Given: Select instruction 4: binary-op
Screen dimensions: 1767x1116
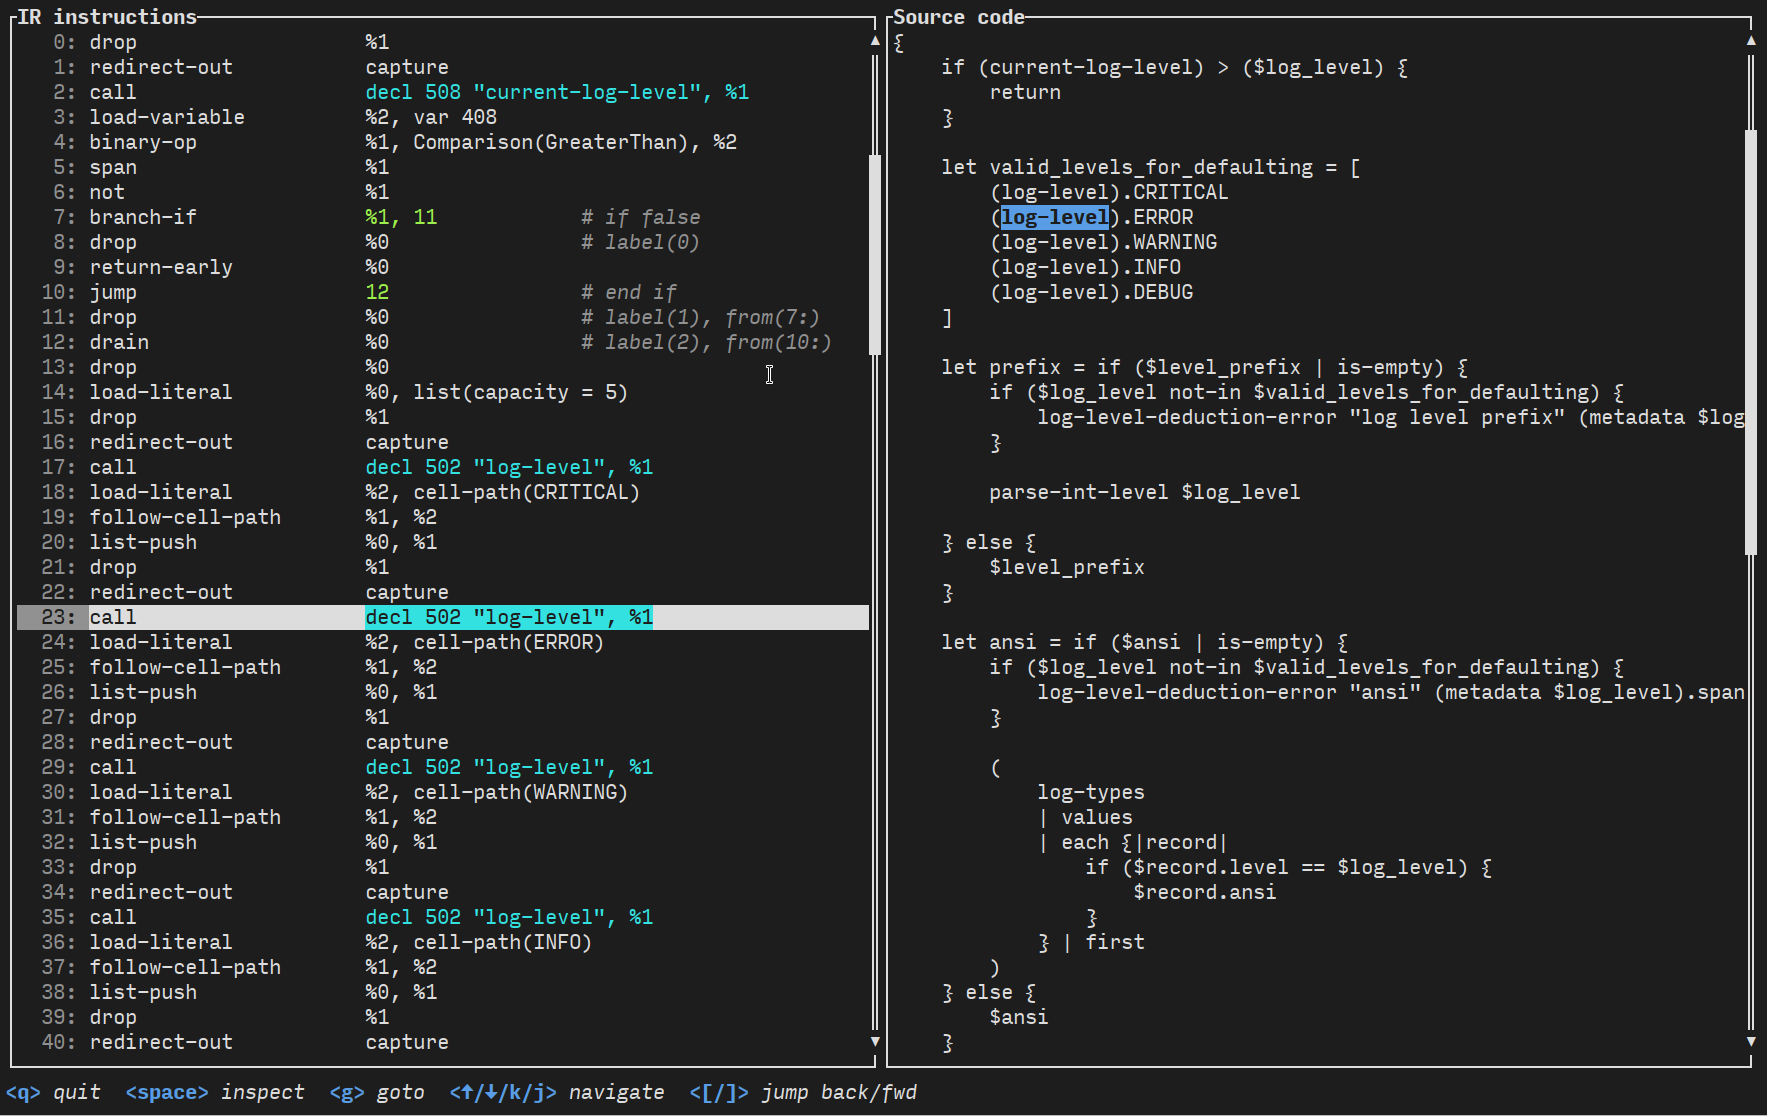Looking at the screenshot, I should (x=443, y=142).
